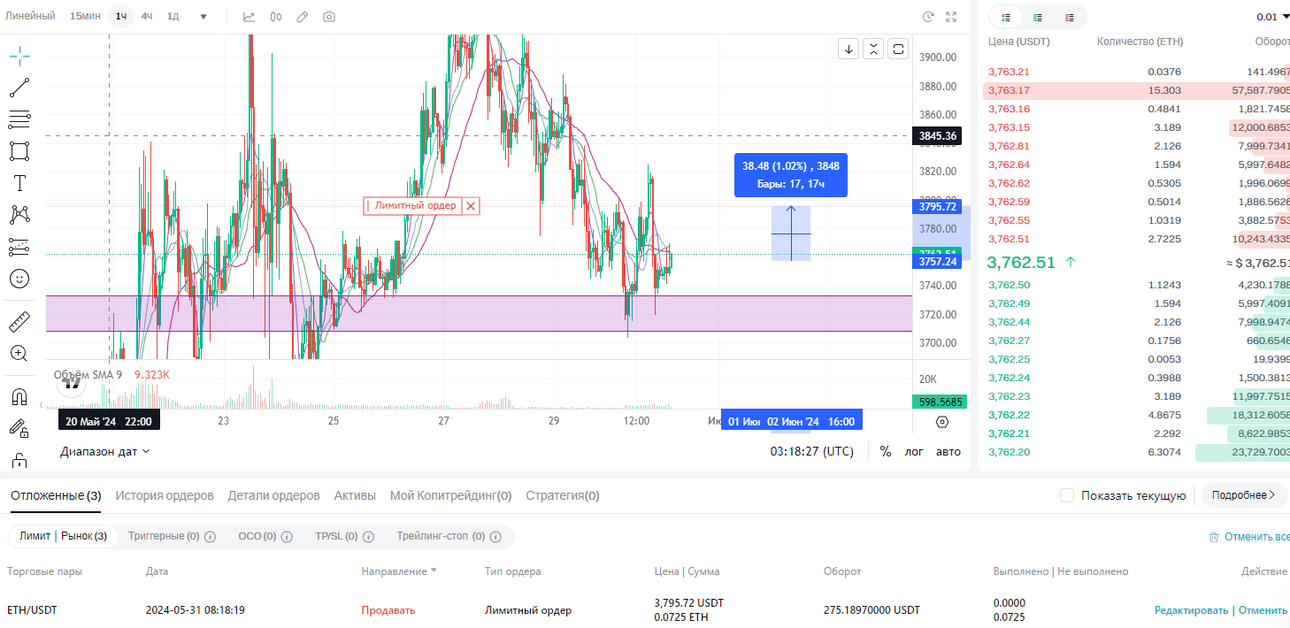
Task: Activate the zoom-in magnifier tool
Action: point(19,353)
